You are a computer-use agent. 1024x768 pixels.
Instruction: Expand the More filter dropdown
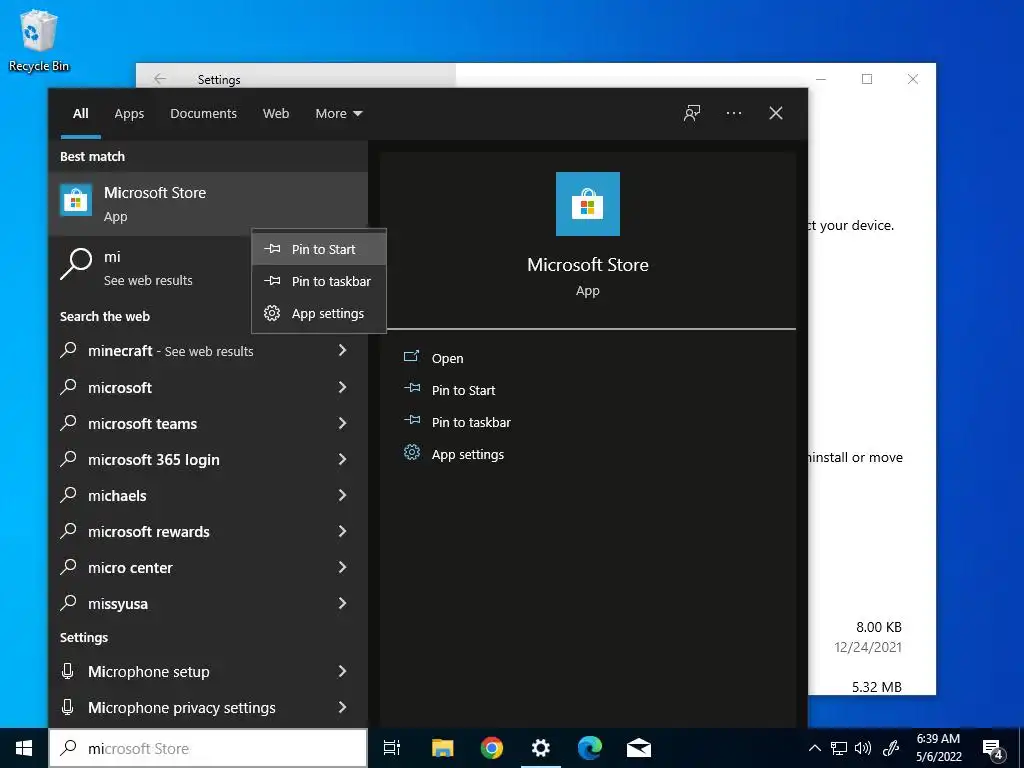tap(338, 113)
